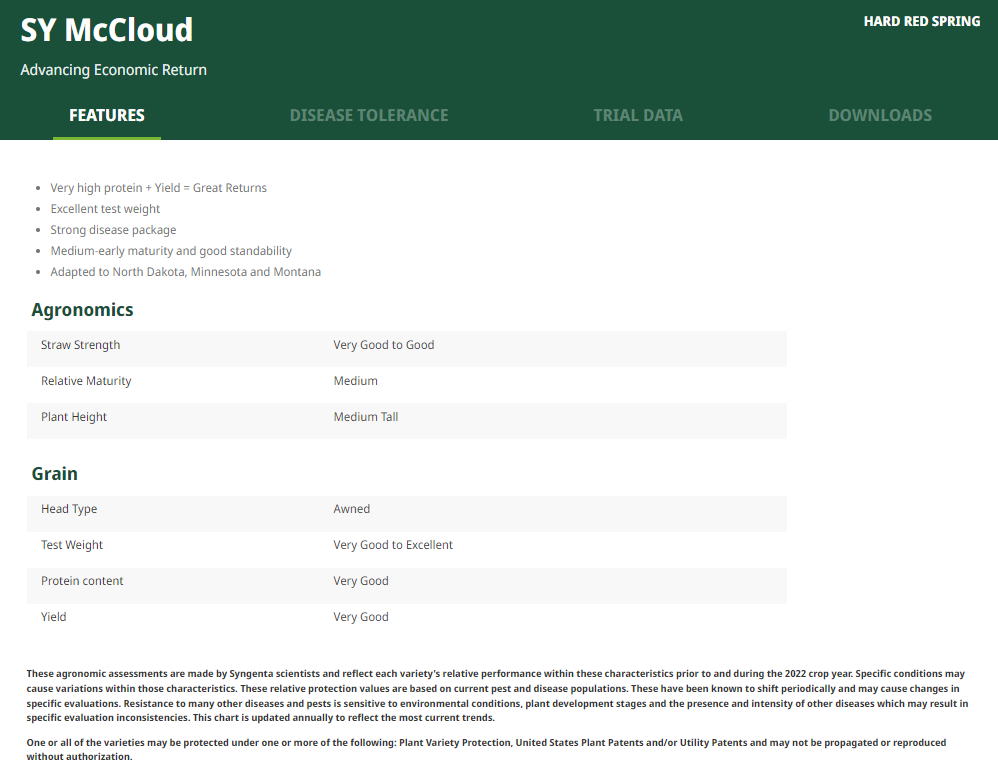Click the Plant Height row label
Image resolution: width=998 pixels, height=774 pixels.
(x=74, y=417)
